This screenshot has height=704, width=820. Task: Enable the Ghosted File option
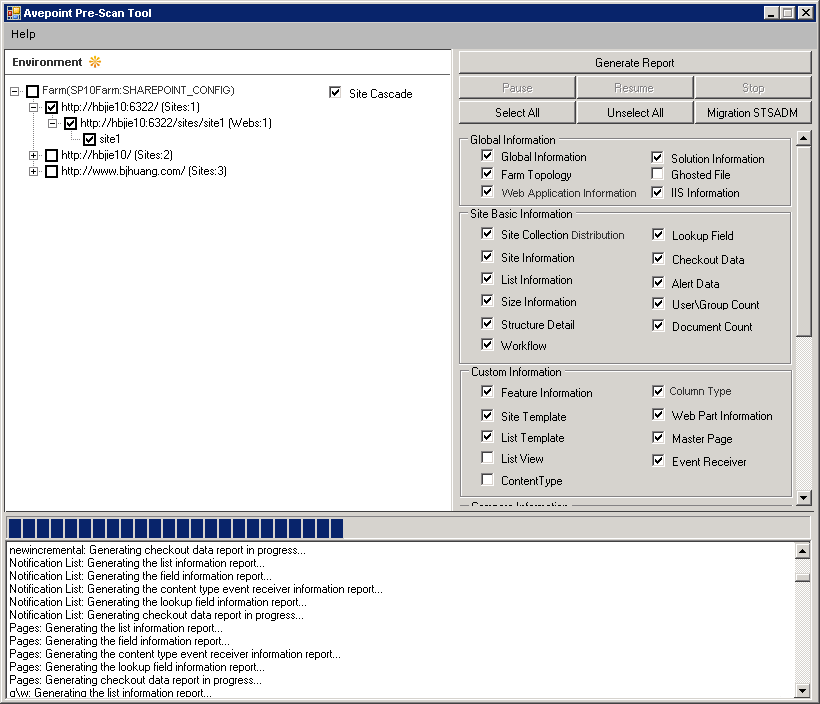tap(658, 175)
